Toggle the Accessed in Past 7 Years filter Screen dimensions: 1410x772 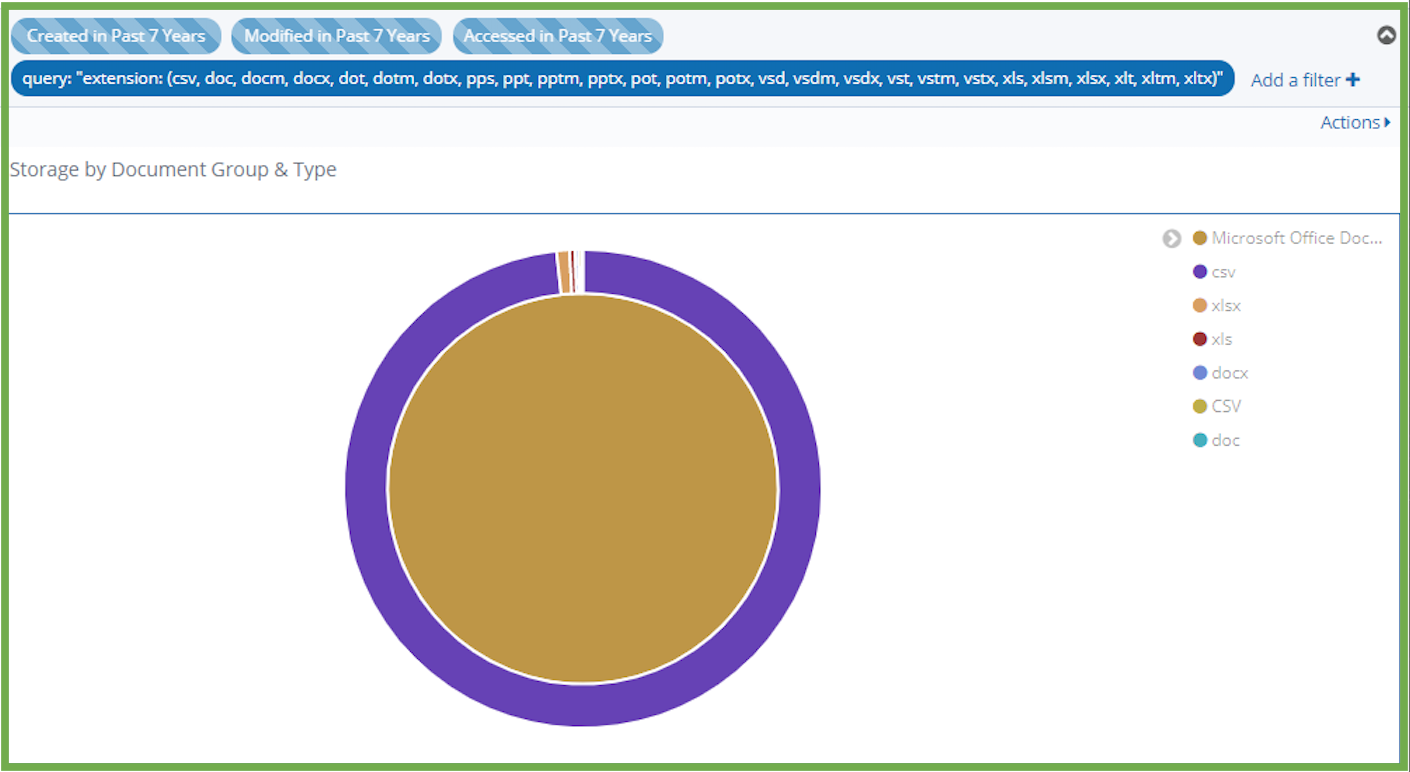click(x=557, y=36)
